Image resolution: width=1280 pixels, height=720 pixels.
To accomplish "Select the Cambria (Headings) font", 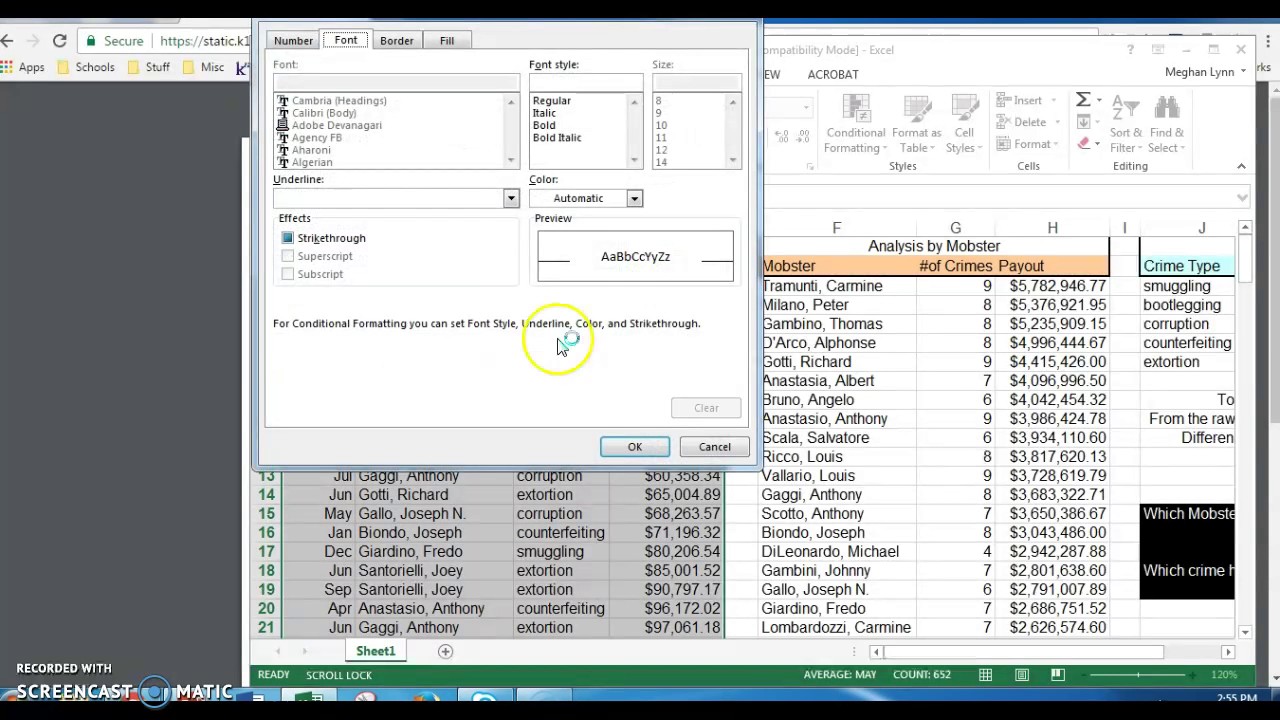I will click(339, 101).
